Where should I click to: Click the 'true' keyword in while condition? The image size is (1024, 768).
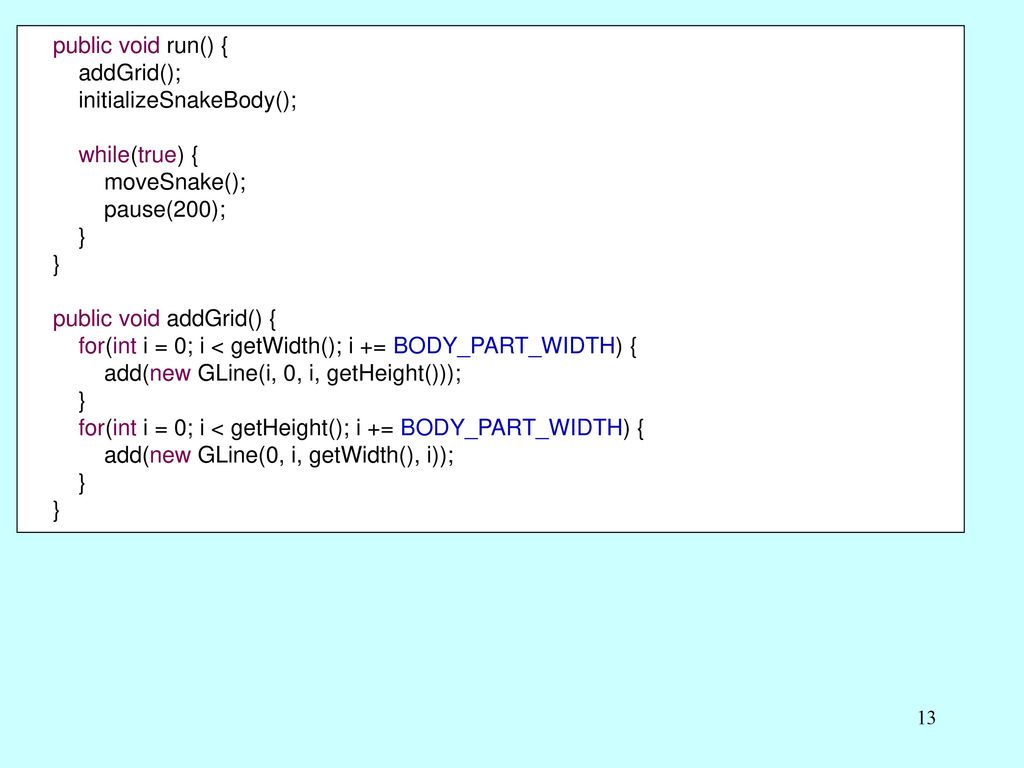click(157, 155)
